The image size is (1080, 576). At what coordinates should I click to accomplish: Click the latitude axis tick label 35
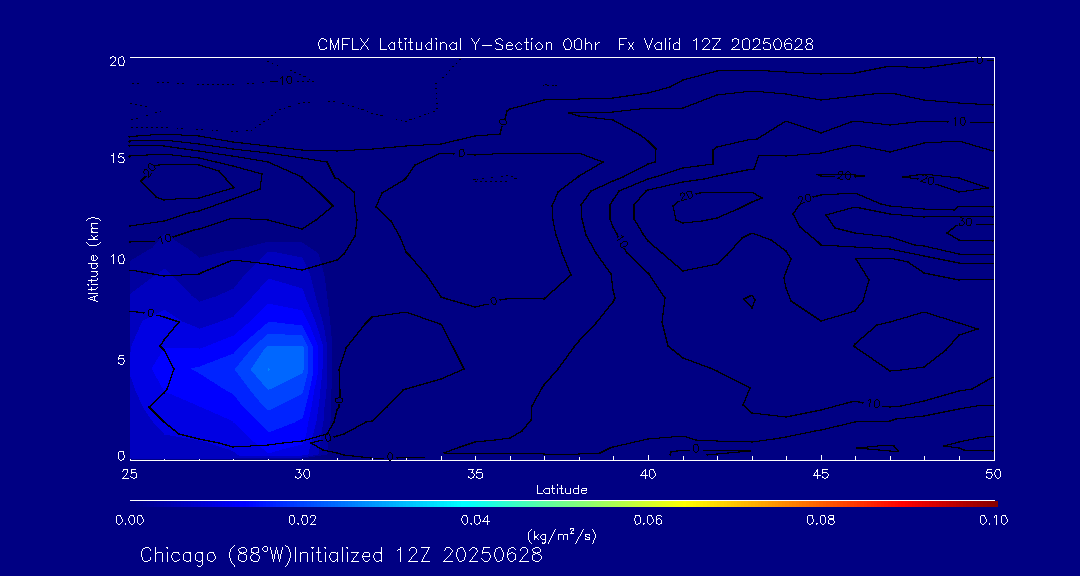[475, 474]
